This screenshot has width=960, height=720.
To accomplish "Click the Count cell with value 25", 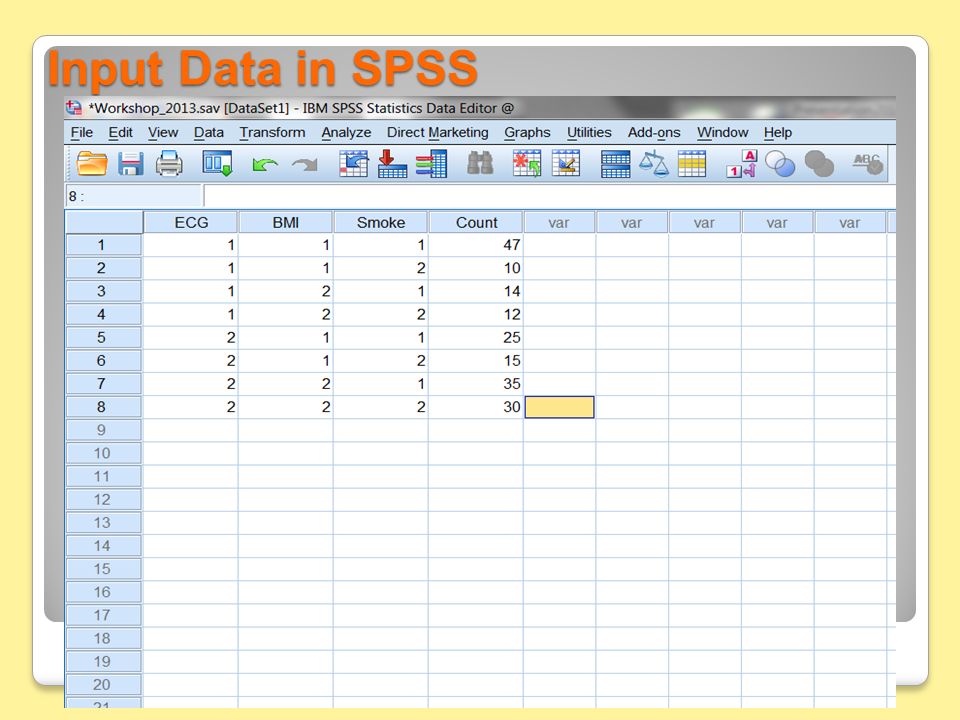I will click(476, 337).
